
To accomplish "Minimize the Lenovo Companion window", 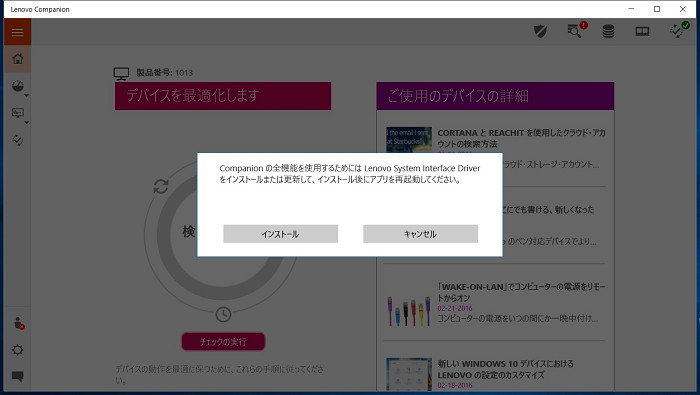I will click(631, 9).
